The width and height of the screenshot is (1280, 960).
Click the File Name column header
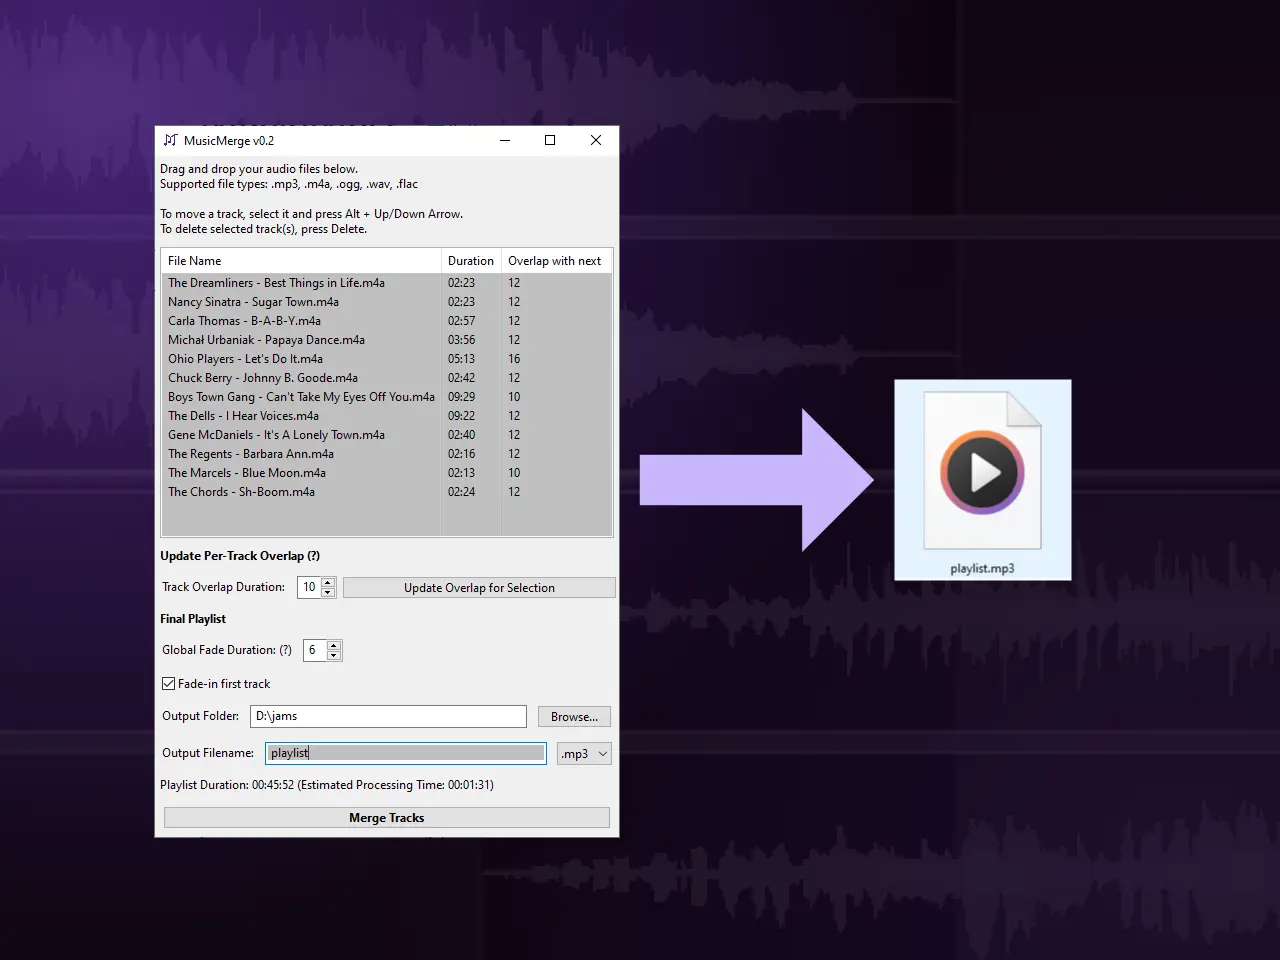coord(194,260)
